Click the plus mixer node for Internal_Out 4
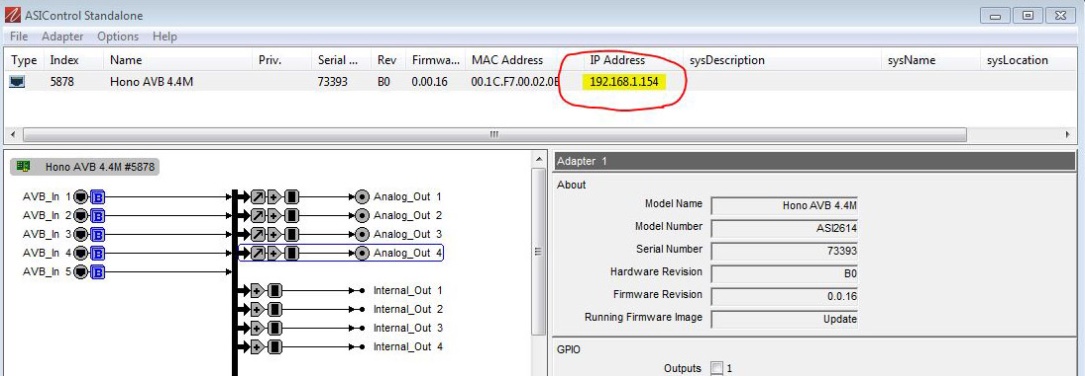 click(x=257, y=346)
